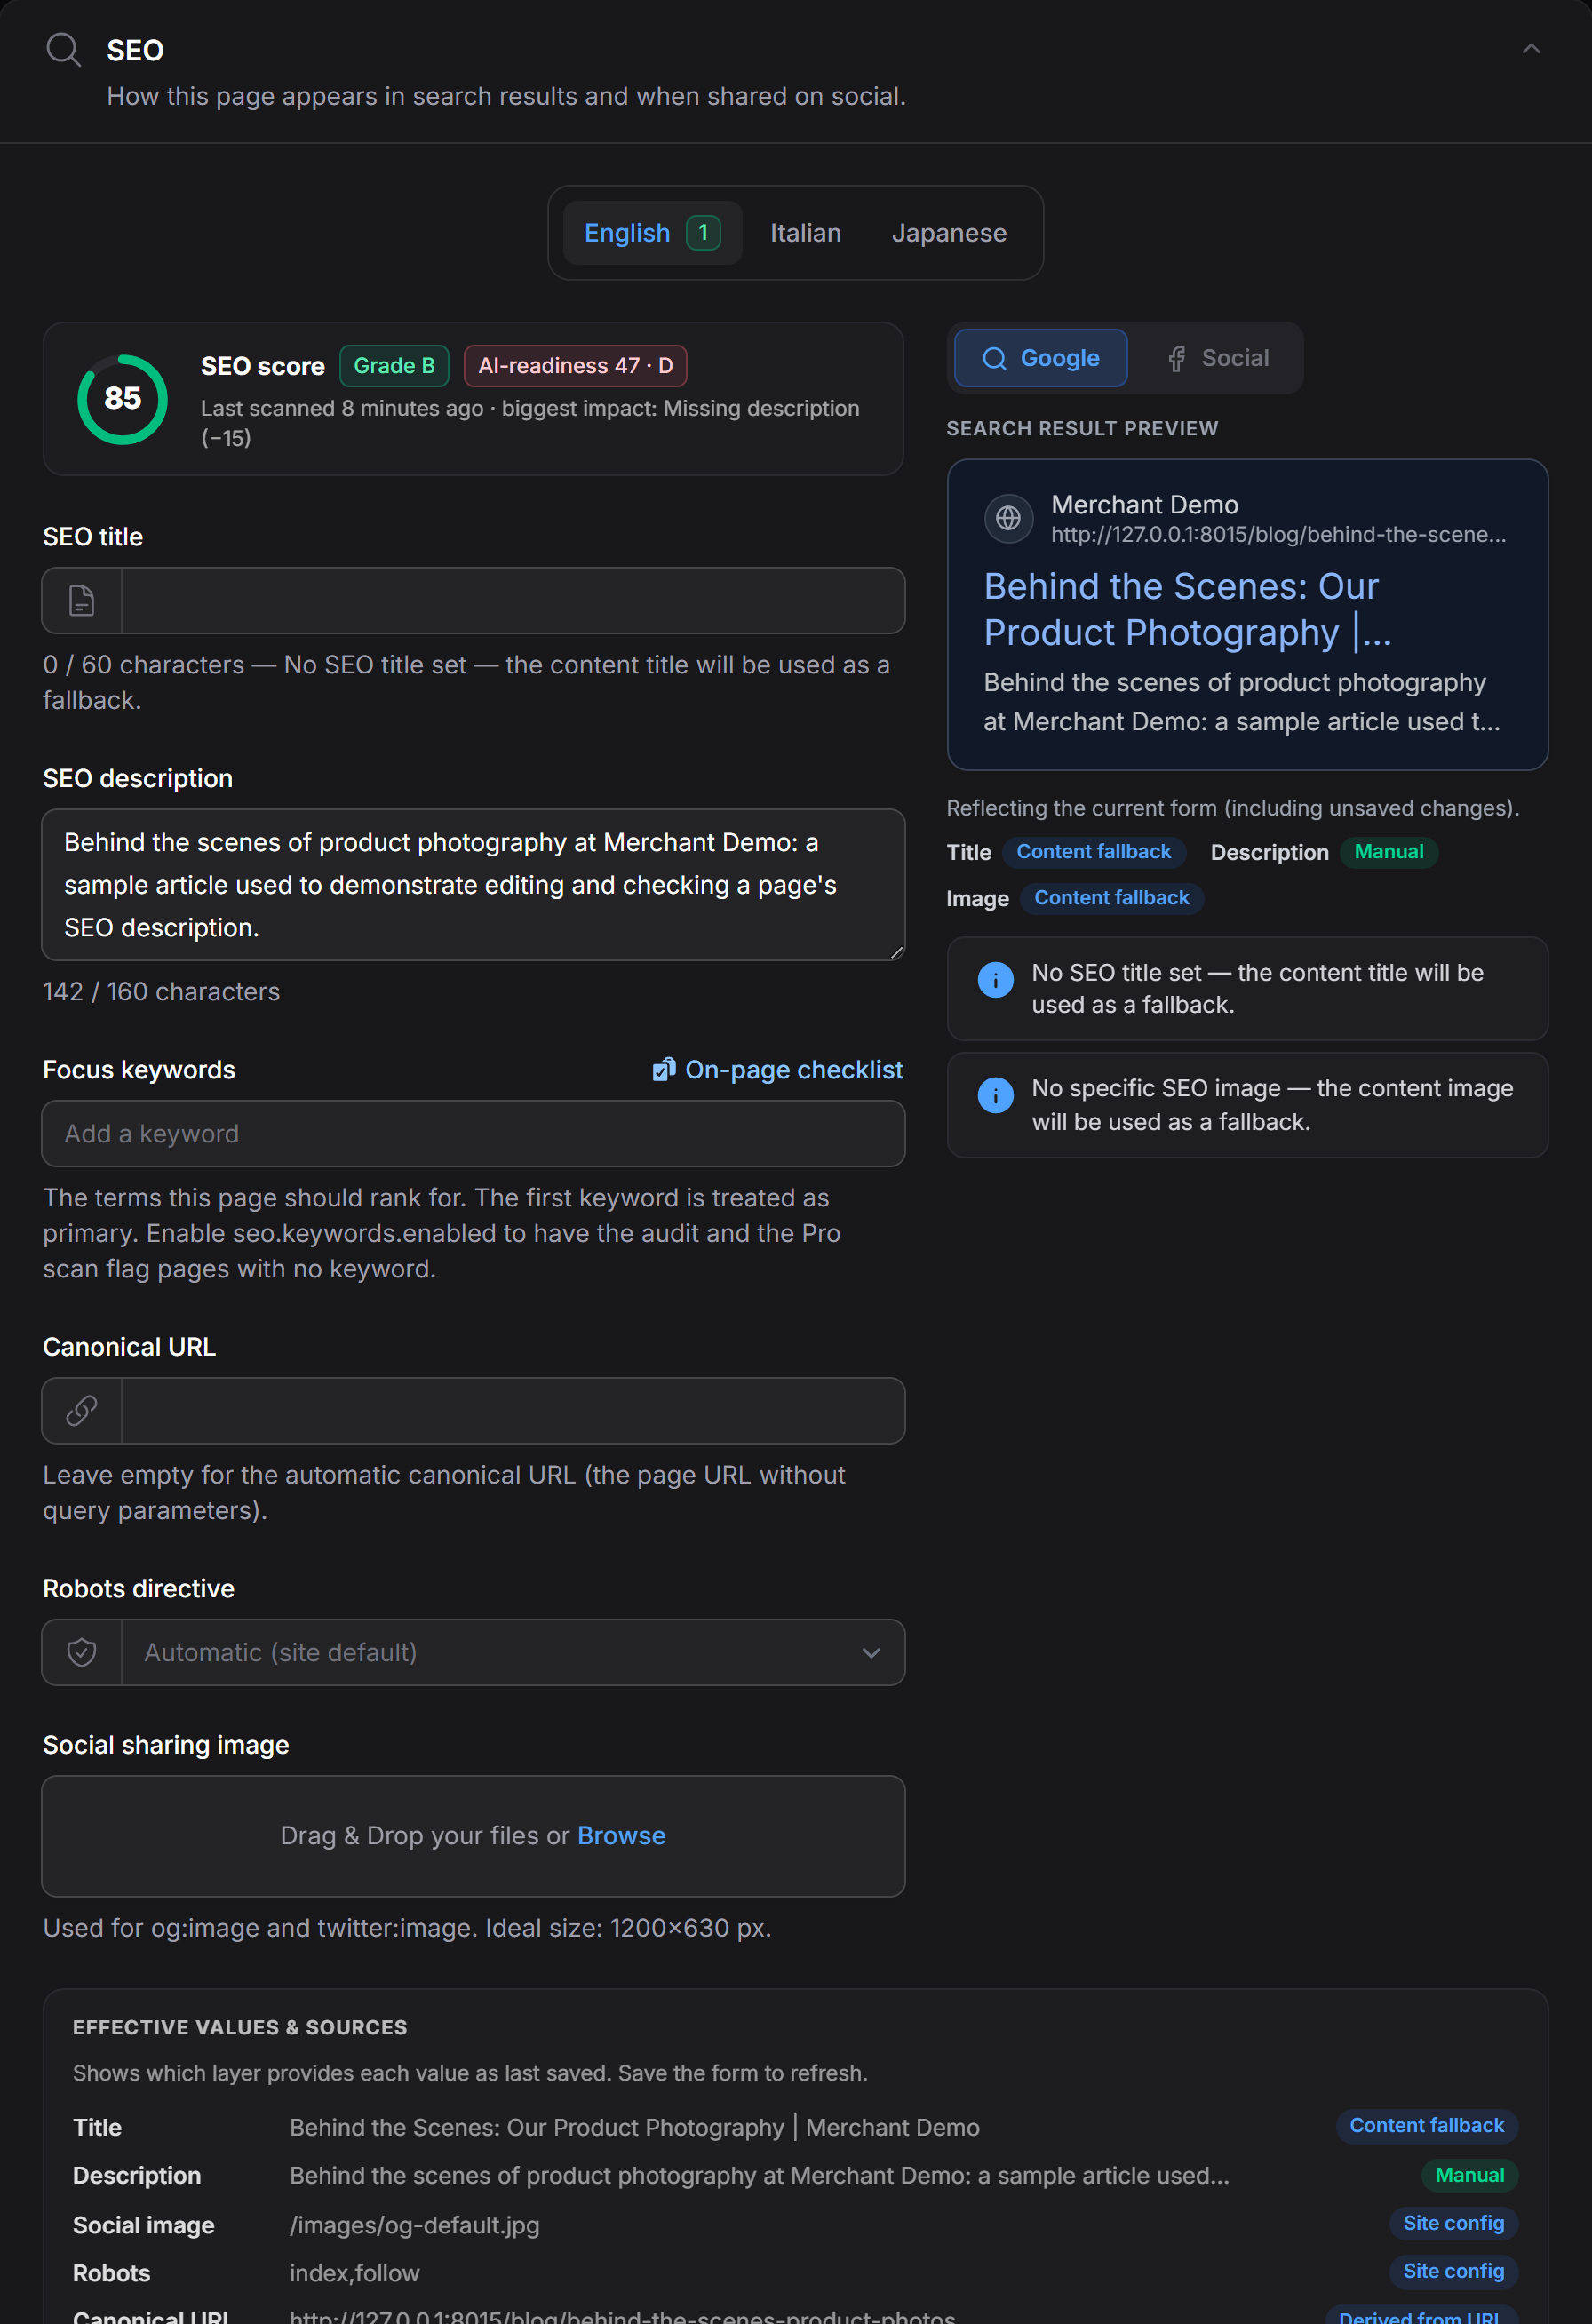Click the SEO magnifier icon in header
This screenshot has width=1592, height=2324.
coord(63,49)
